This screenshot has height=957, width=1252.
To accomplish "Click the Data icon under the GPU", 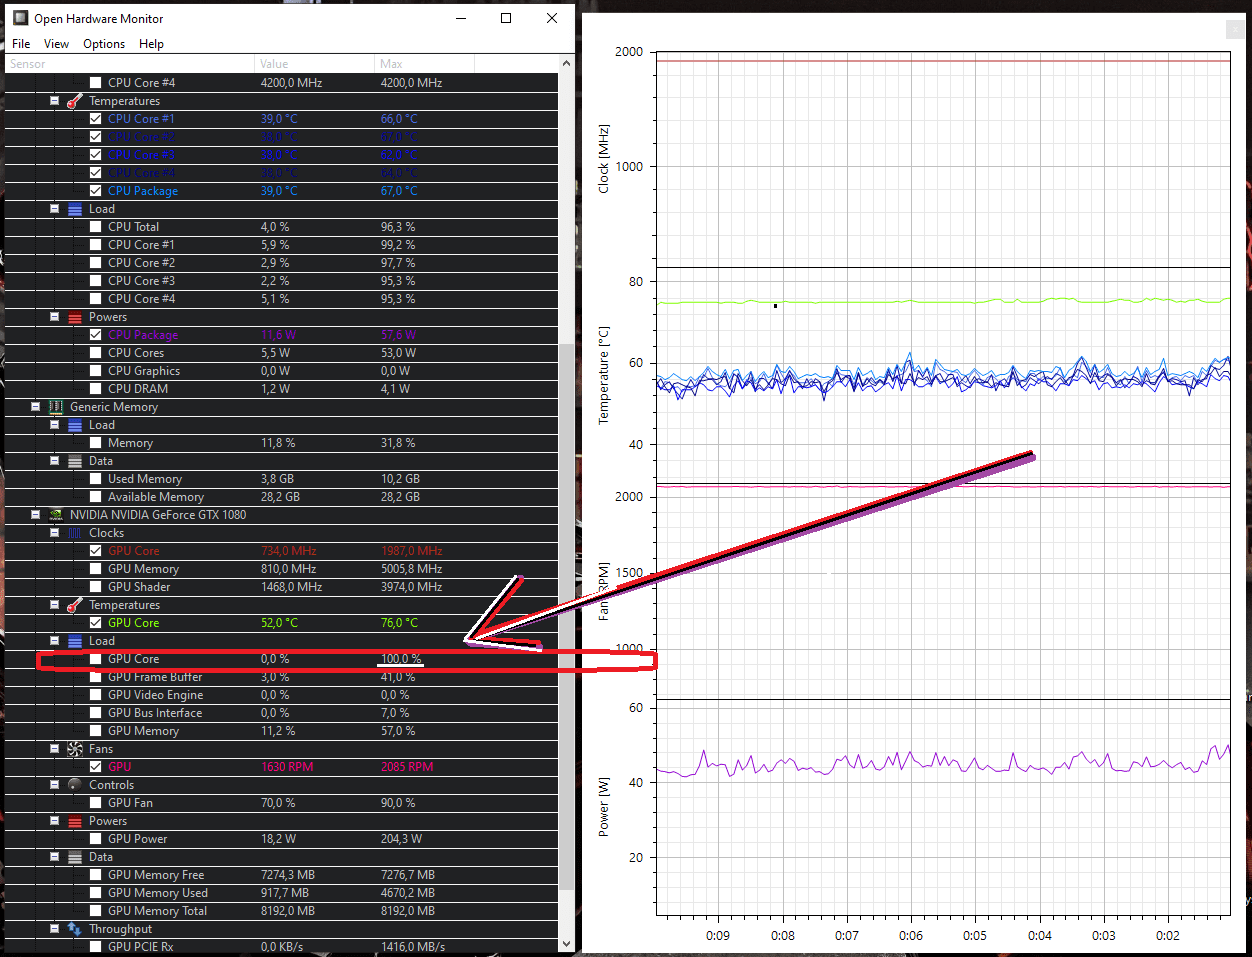I will pyautogui.click(x=75, y=857).
